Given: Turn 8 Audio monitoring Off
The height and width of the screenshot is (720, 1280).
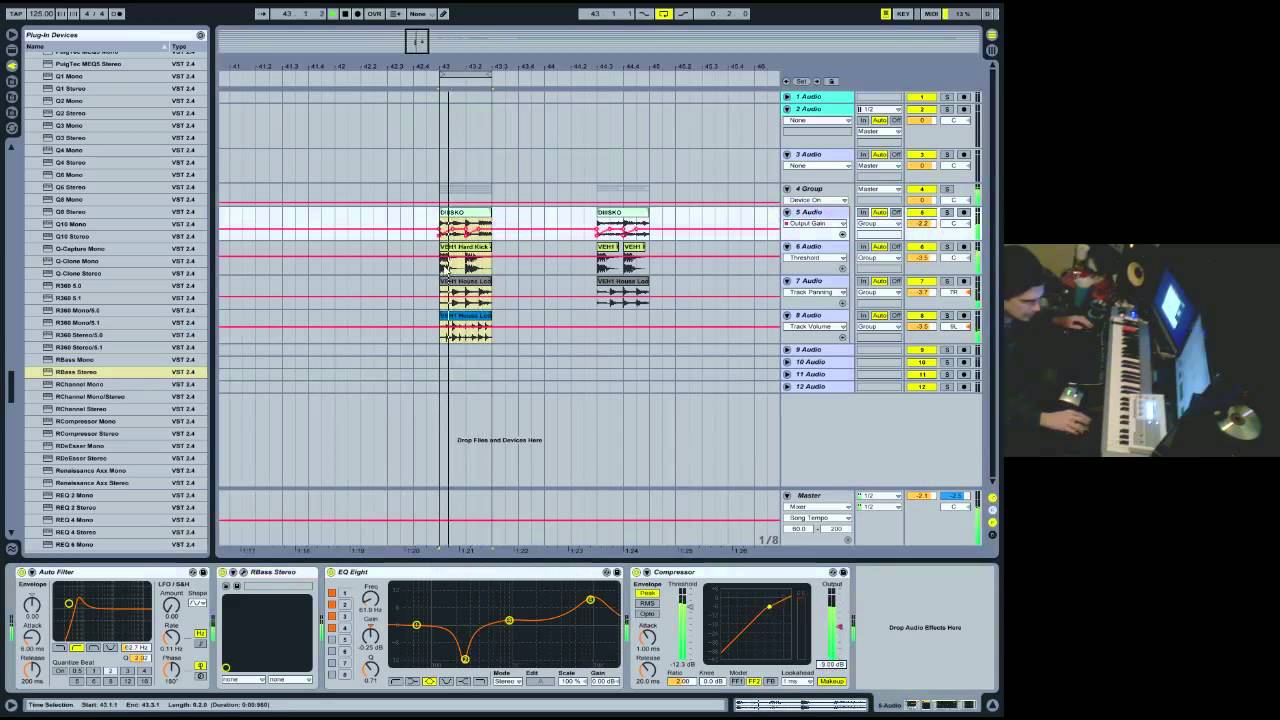Looking at the screenshot, I should (x=896, y=316).
